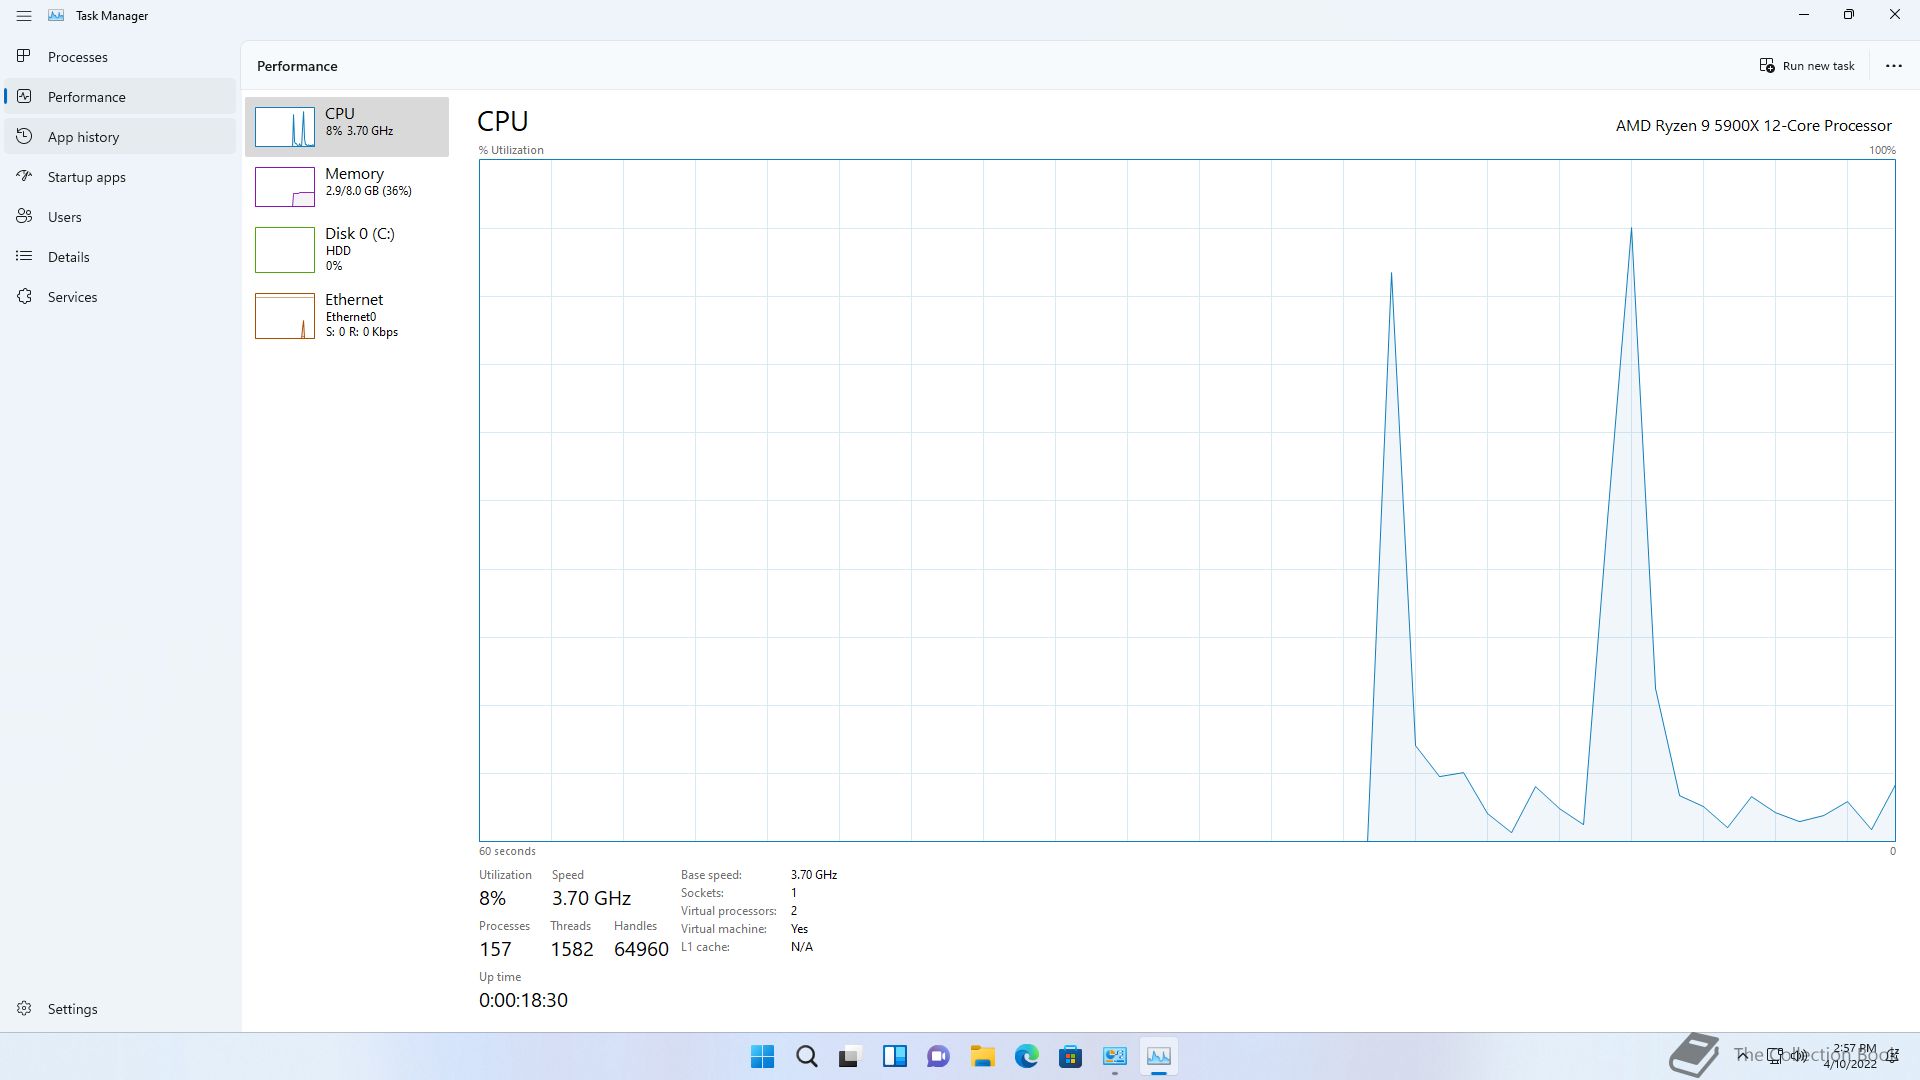Viewport: 1920px width, 1080px height.
Task: Click the Performance page heading
Action: pyautogui.click(x=297, y=66)
